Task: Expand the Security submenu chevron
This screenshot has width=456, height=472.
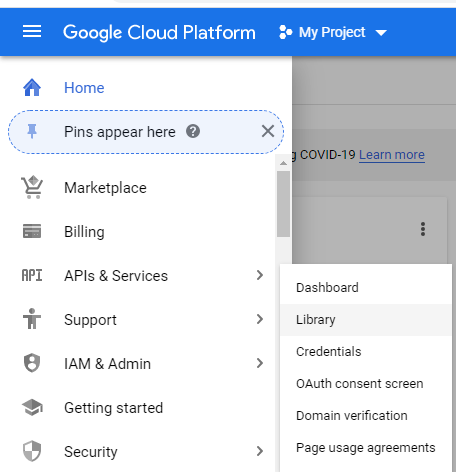Action: [x=260, y=451]
